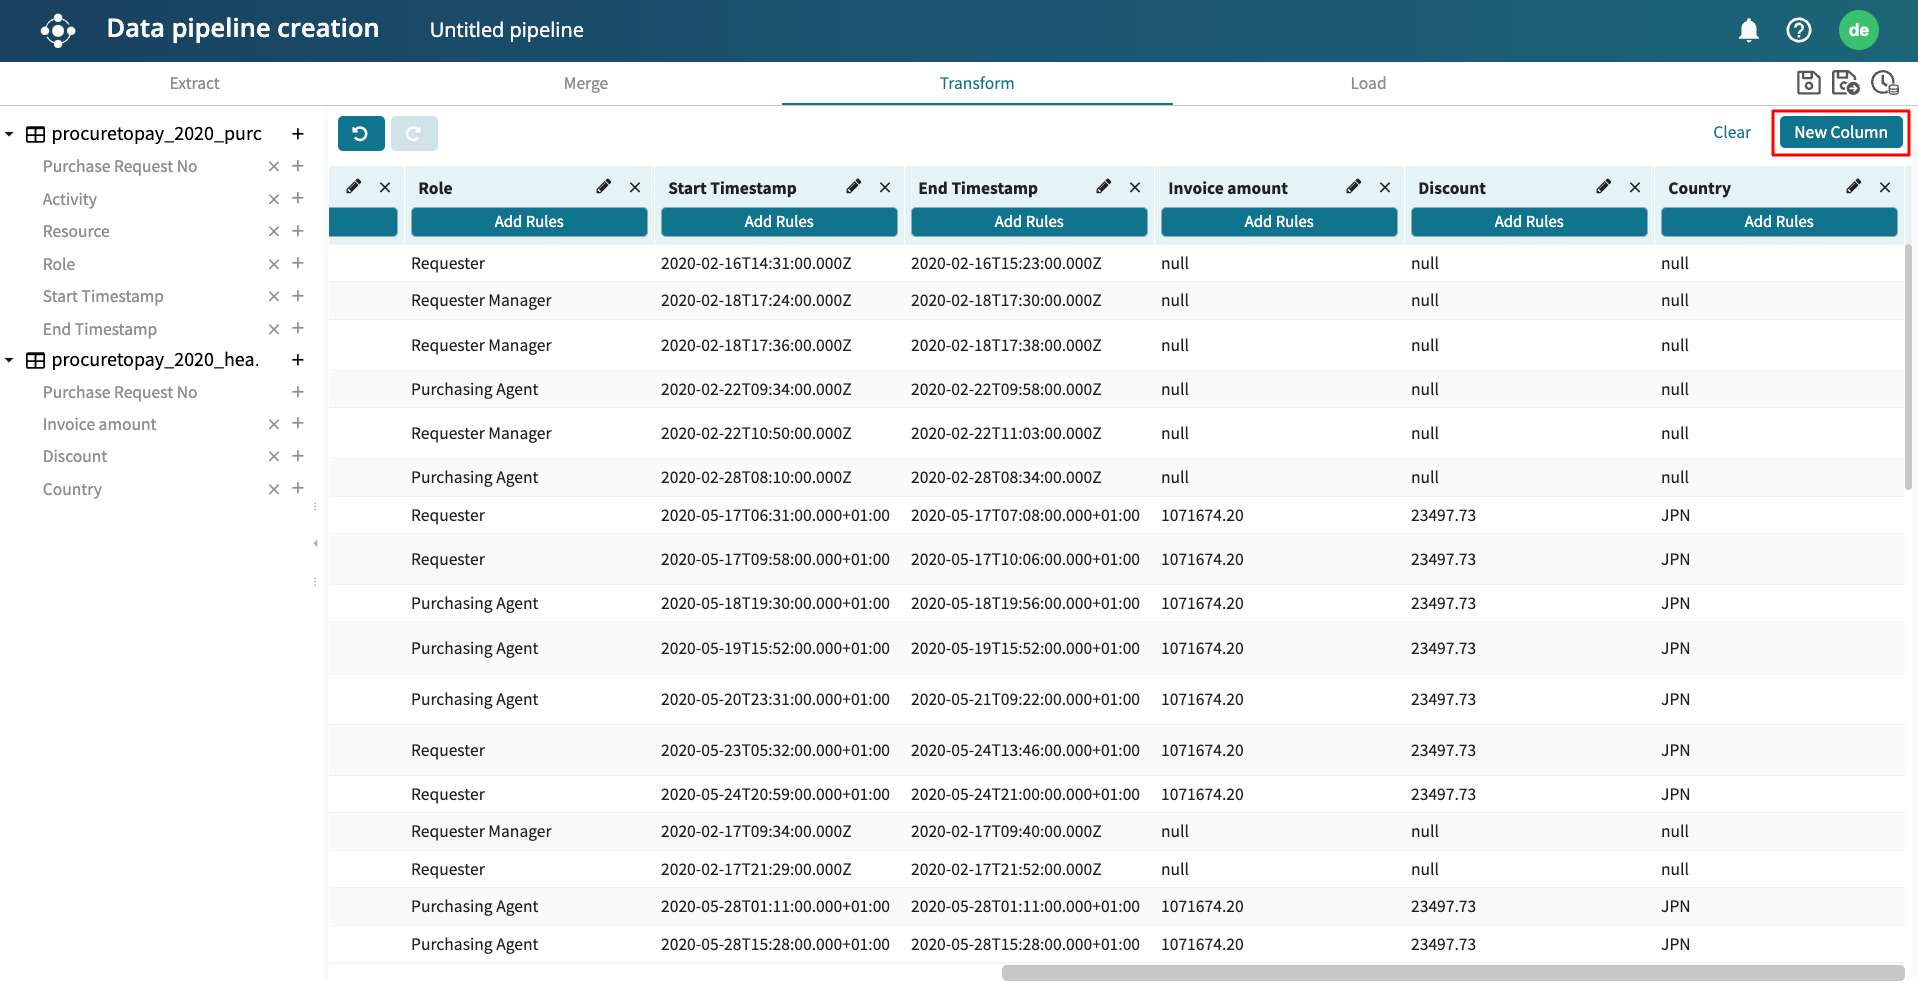Screen dimensions: 1918x991
Task: Edit the Role column name
Action: [x=603, y=187]
